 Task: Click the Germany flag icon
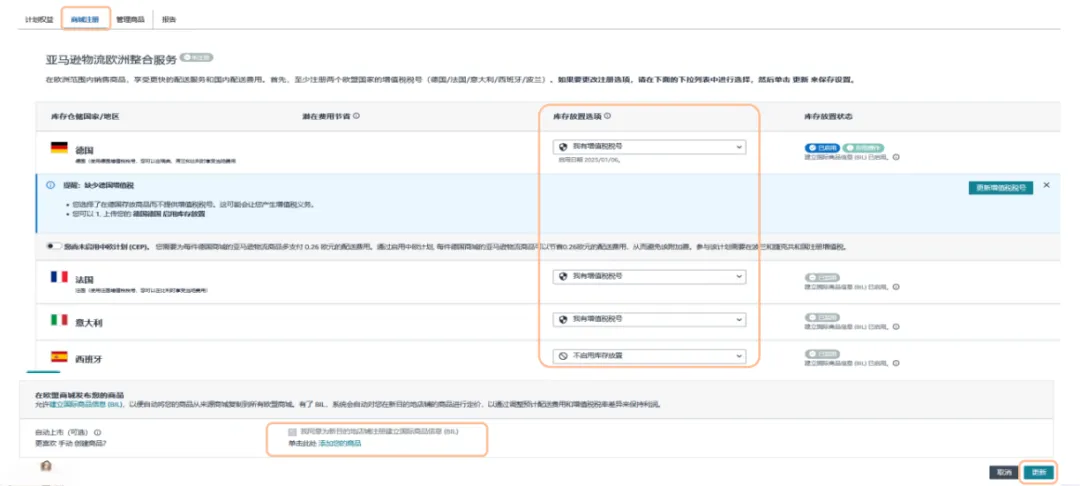[59, 147]
